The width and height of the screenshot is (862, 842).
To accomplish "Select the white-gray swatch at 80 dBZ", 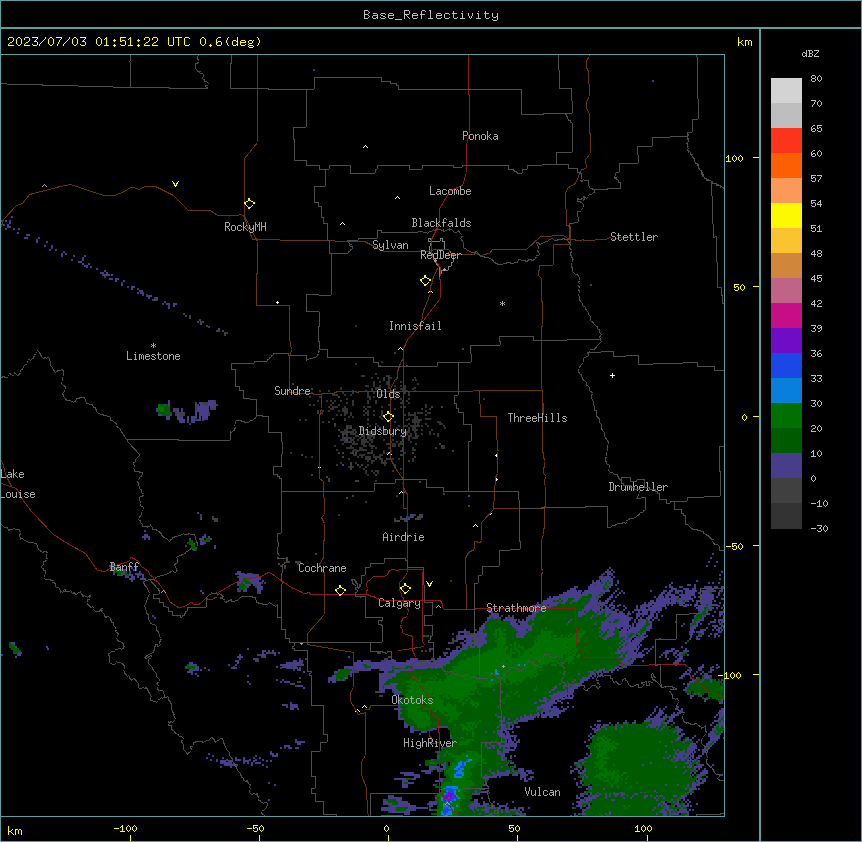I will pyautogui.click(x=786, y=91).
